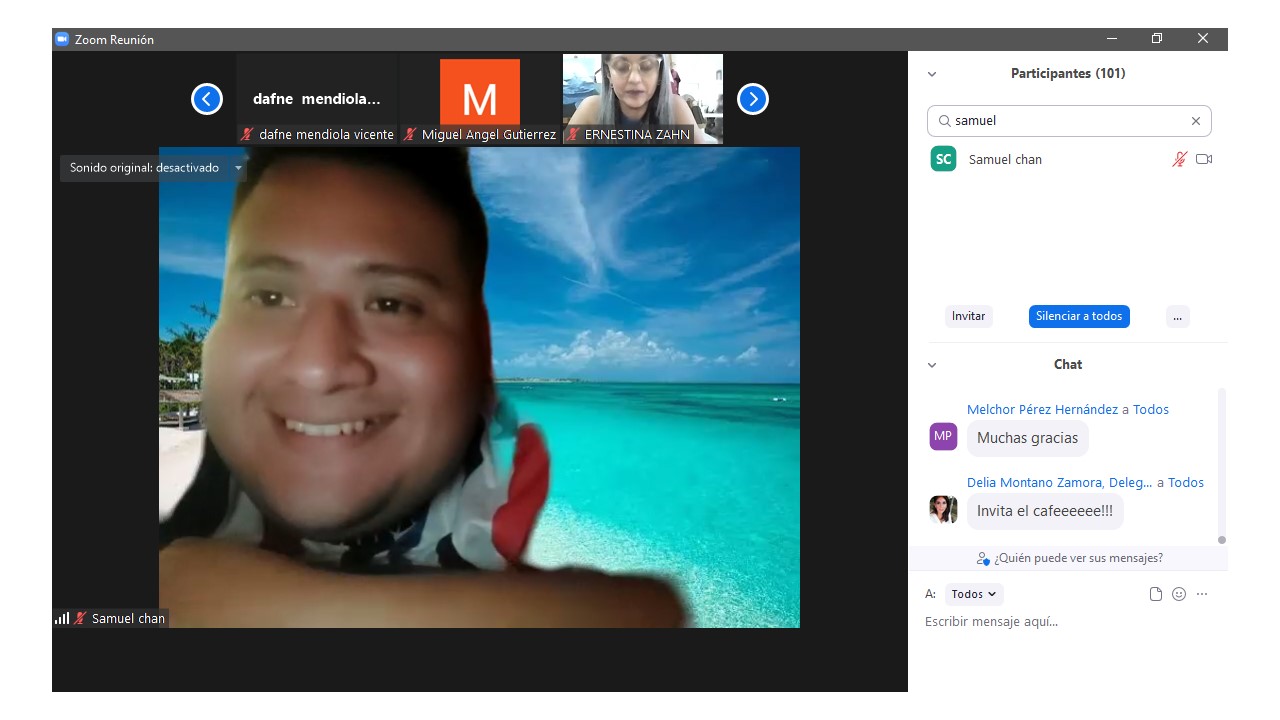This screenshot has height=720, width=1280.
Task: Click the Invitar button
Action: 968,316
